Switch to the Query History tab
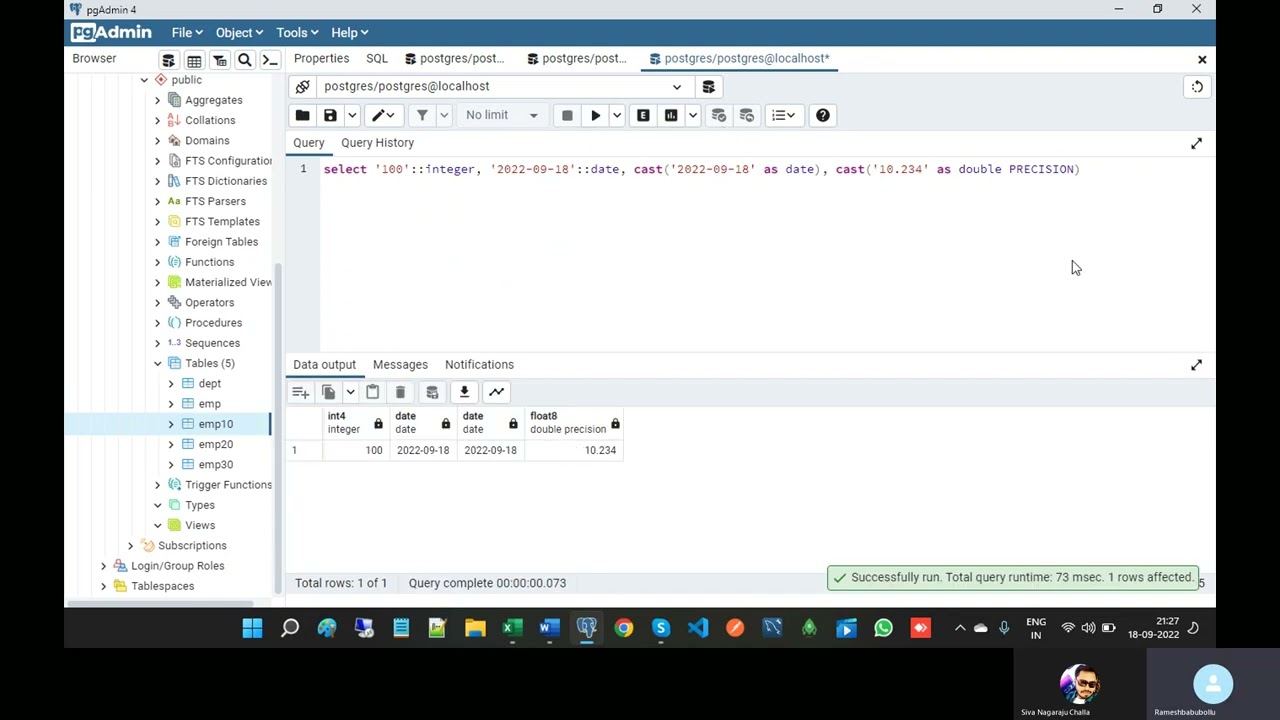Viewport: 1280px width, 720px height. tap(377, 143)
